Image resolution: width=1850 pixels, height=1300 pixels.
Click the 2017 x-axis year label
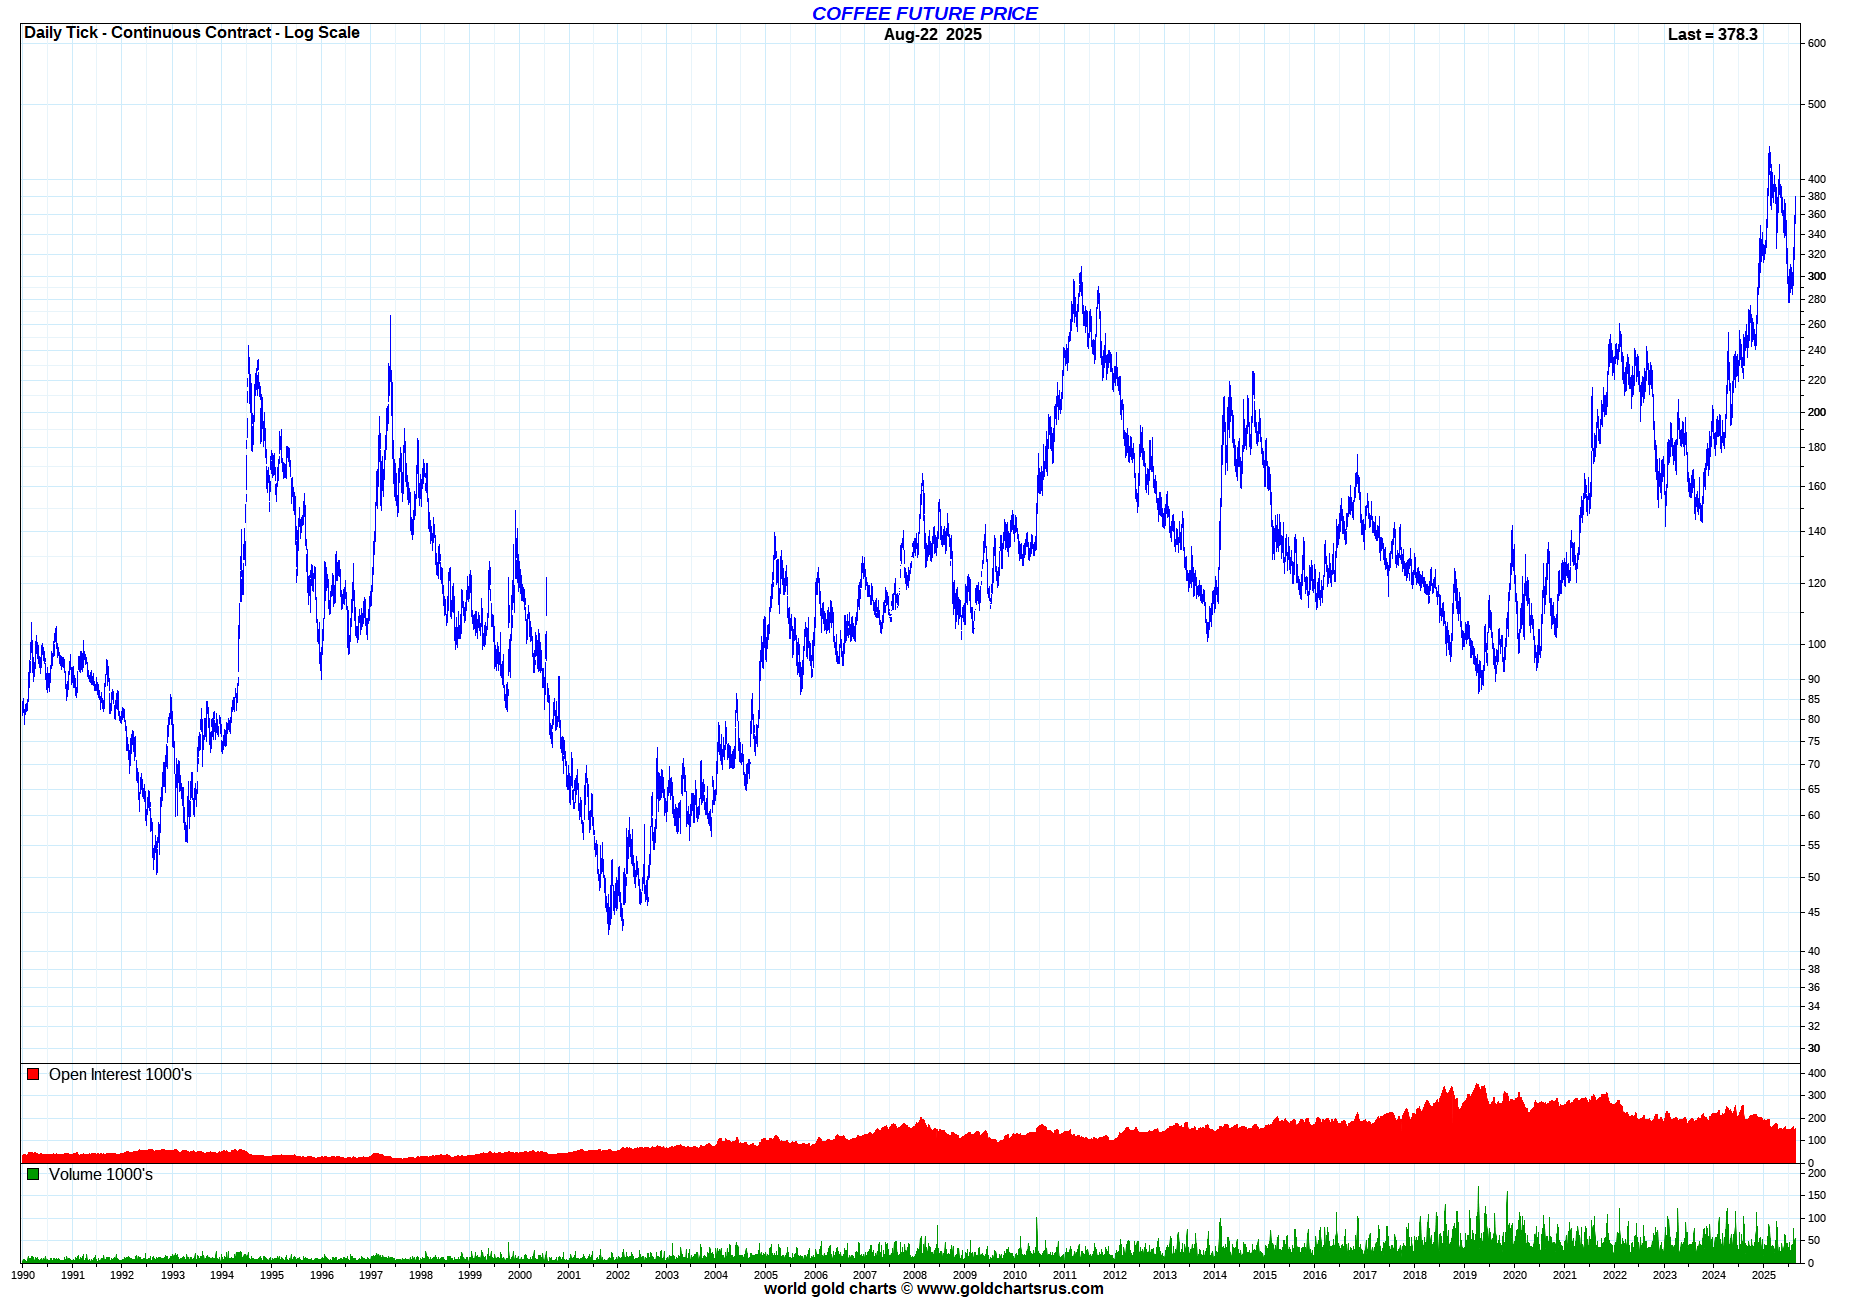pyautogui.click(x=1365, y=1275)
